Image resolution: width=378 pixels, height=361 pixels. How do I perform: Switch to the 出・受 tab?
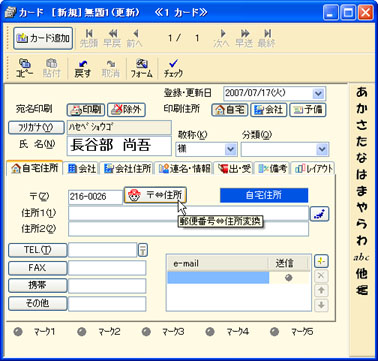click(234, 169)
